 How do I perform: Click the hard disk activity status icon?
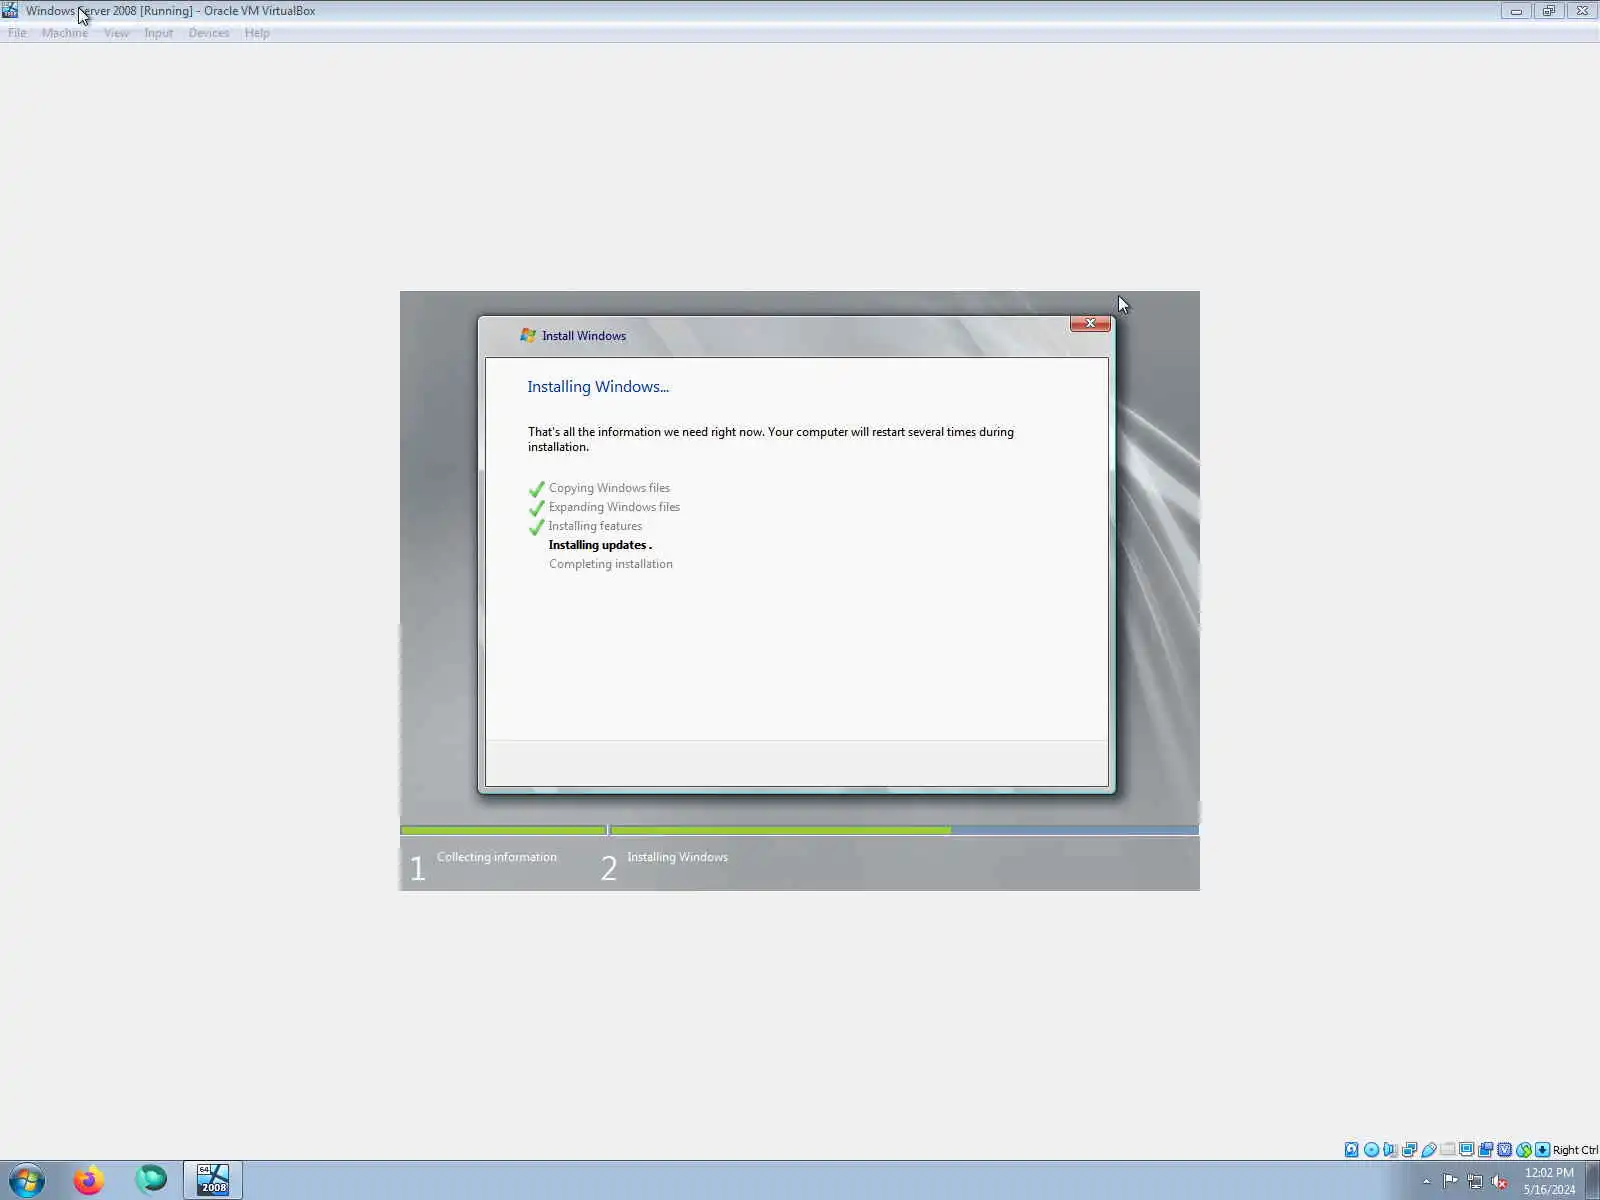coord(1352,1150)
